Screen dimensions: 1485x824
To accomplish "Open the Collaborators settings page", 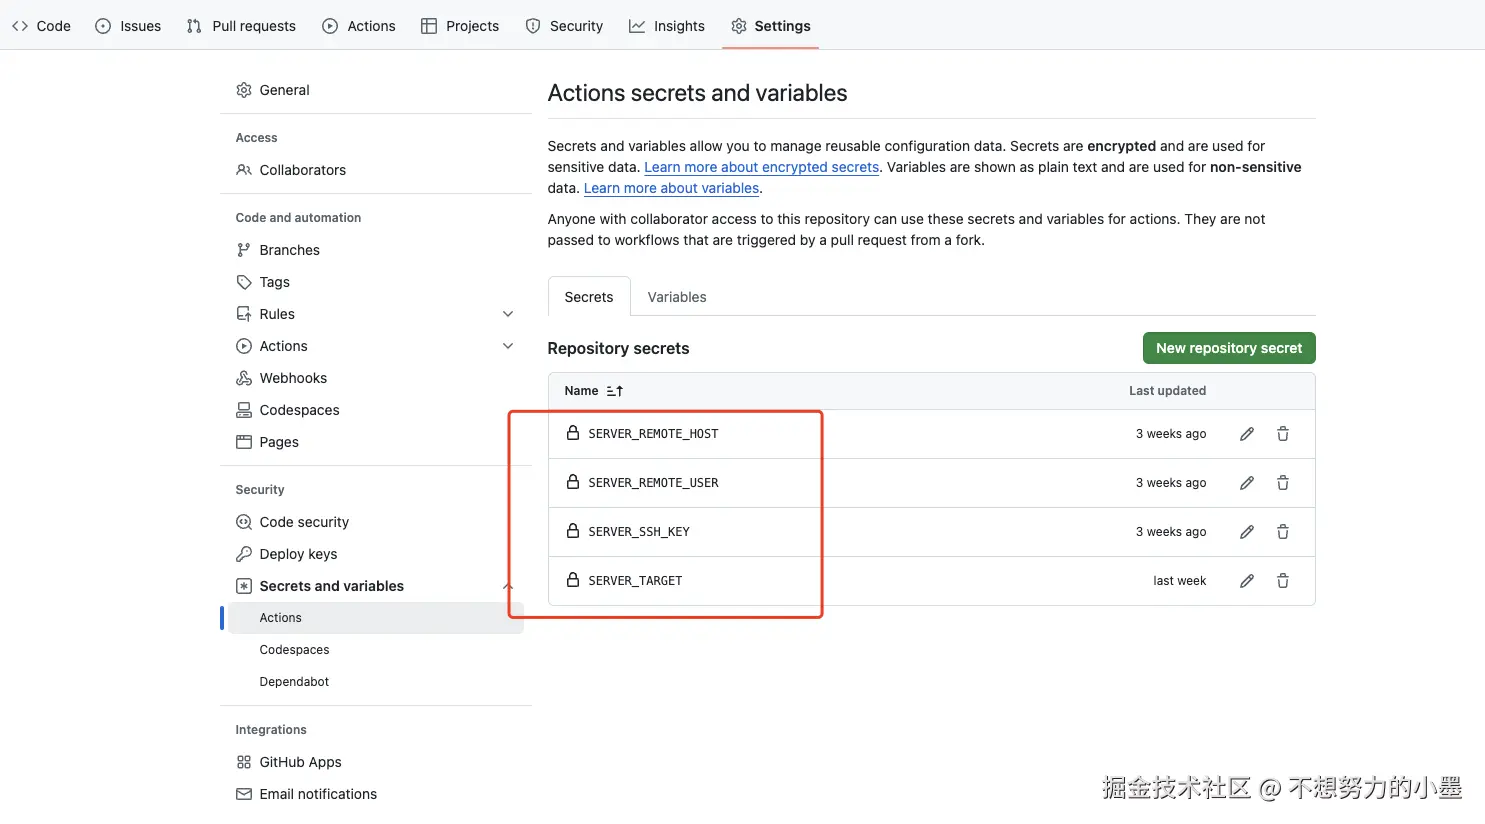I will (302, 170).
